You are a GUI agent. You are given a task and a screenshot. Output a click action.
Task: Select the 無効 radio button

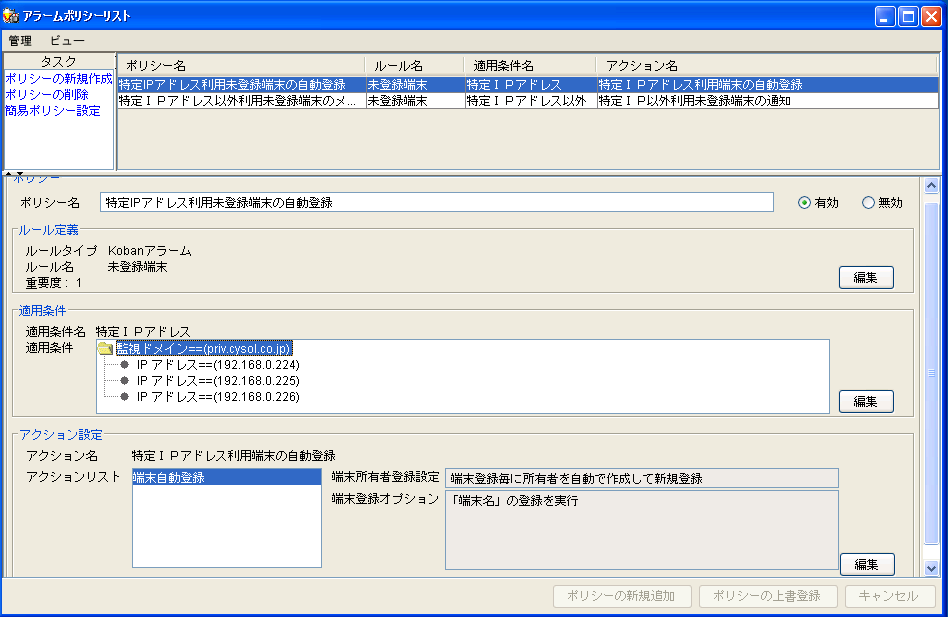click(x=867, y=201)
